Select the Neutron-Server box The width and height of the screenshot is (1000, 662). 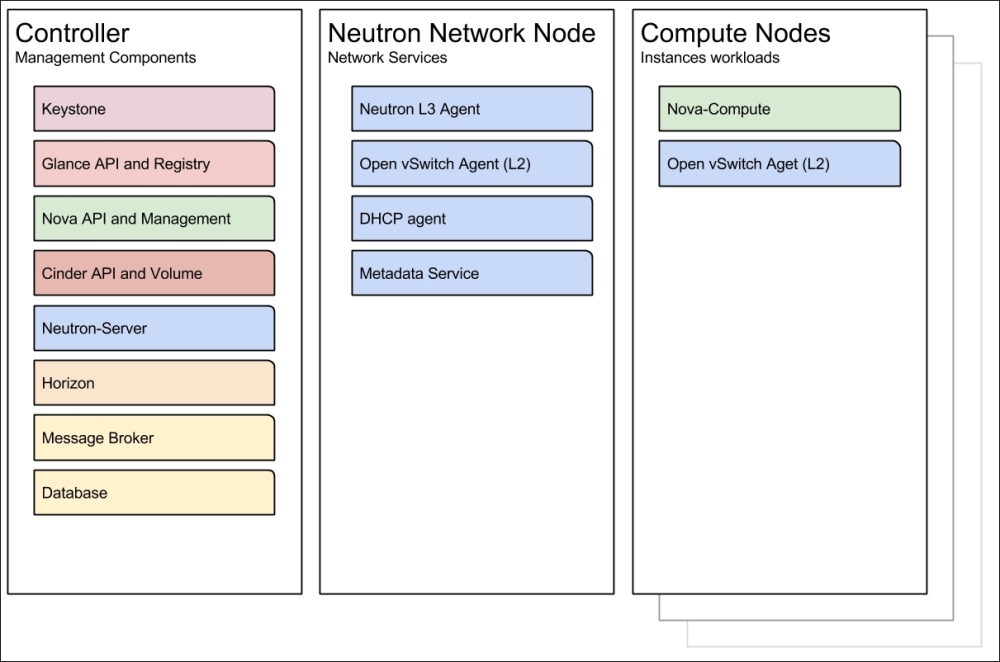[154, 328]
